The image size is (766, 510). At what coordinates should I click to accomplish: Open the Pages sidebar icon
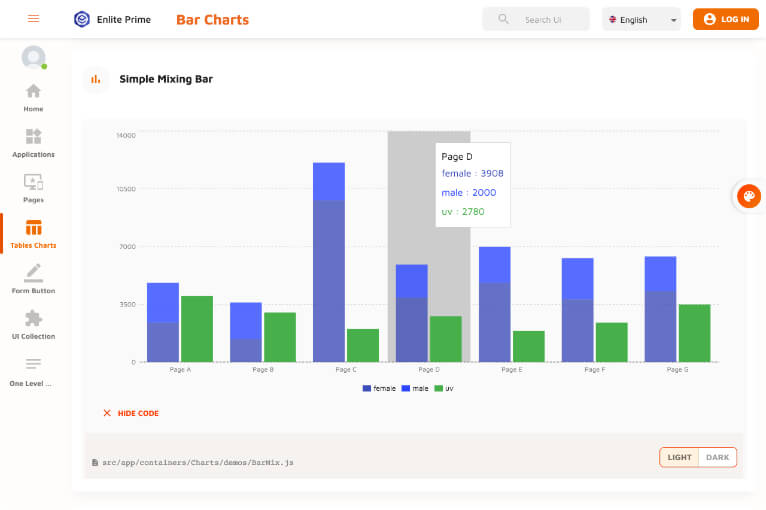click(33, 182)
